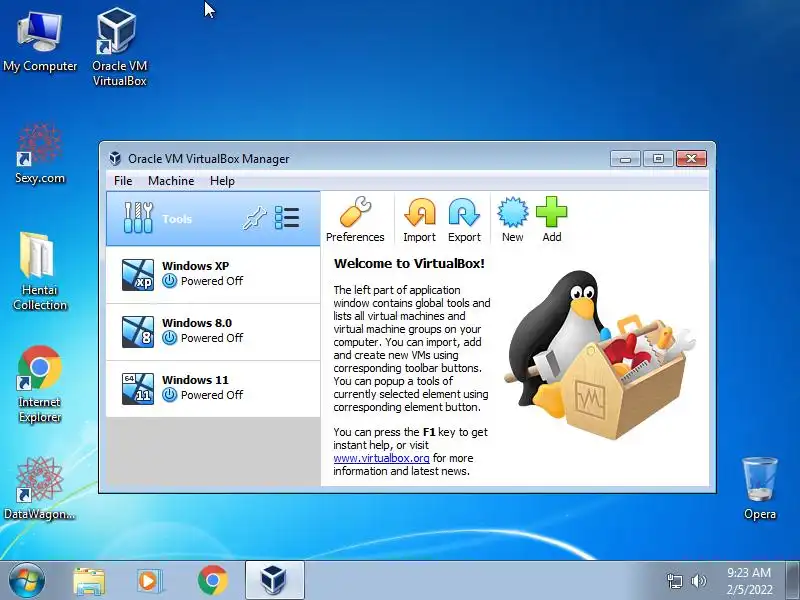Image resolution: width=800 pixels, height=600 pixels.
Task: Click the network tray icon
Action: coord(674,581)
